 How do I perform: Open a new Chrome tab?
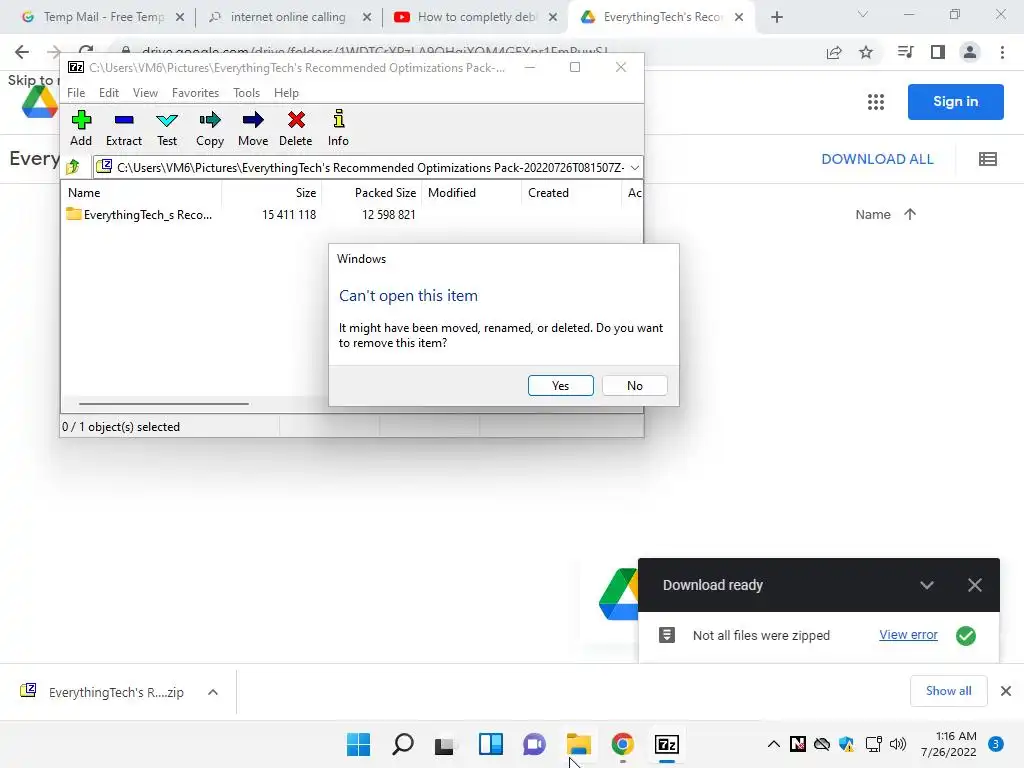point(776,17)
